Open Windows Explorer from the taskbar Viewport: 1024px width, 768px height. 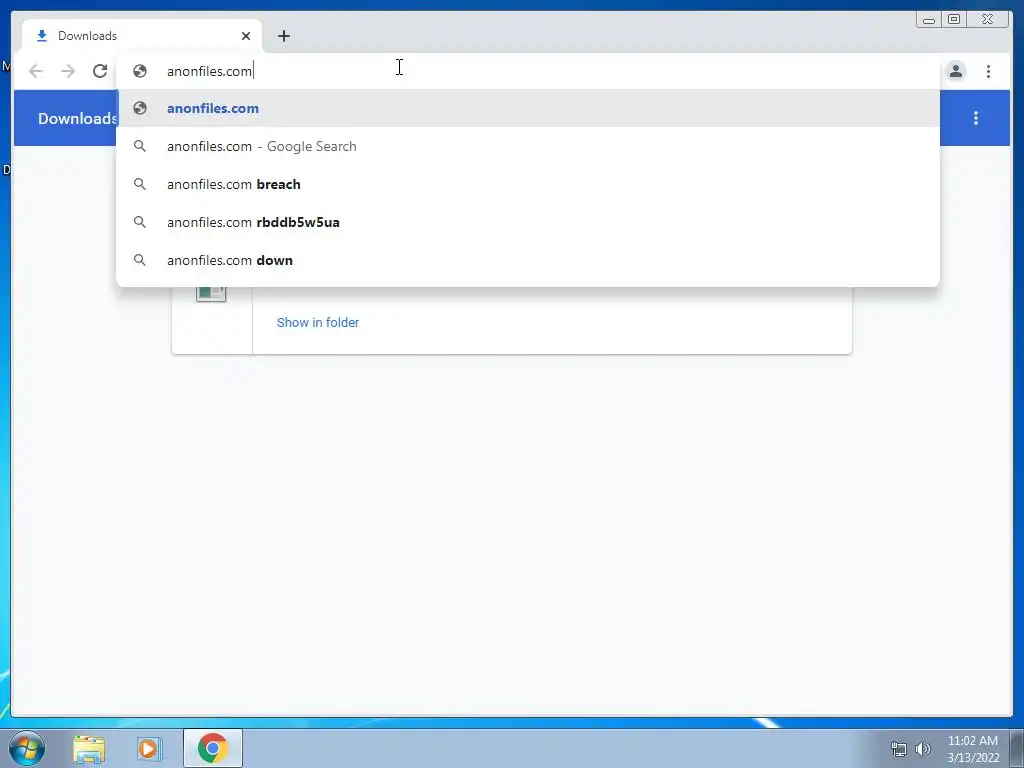pos(89,749)
